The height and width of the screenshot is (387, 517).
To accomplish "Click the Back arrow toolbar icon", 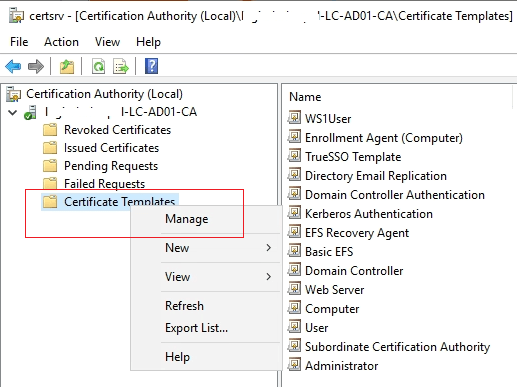I will click(13, 66).
